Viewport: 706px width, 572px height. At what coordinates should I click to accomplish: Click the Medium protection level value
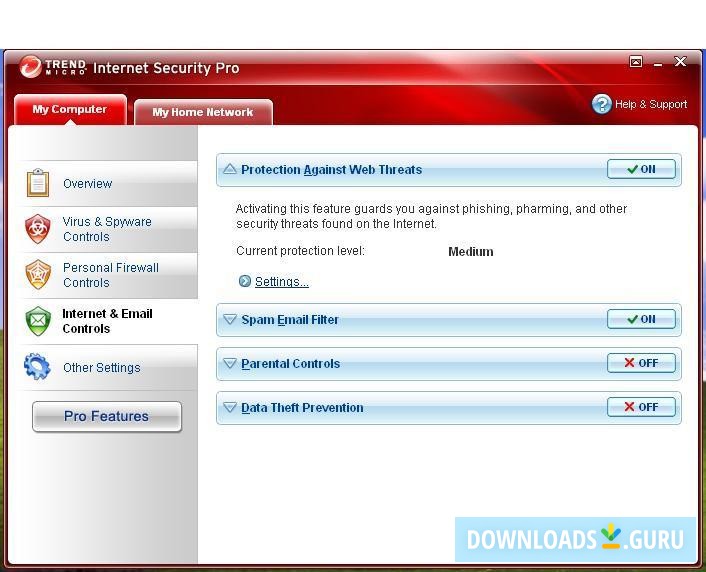pos(471,251)
